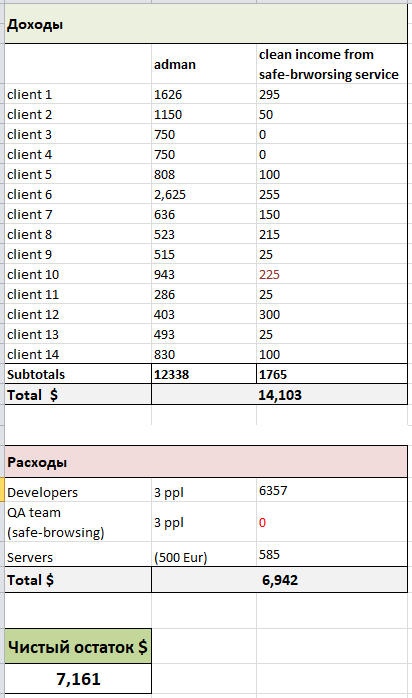Click the Developers cost cell 6357
Viewport: 412px width, 698px height.
coord(331,490)
